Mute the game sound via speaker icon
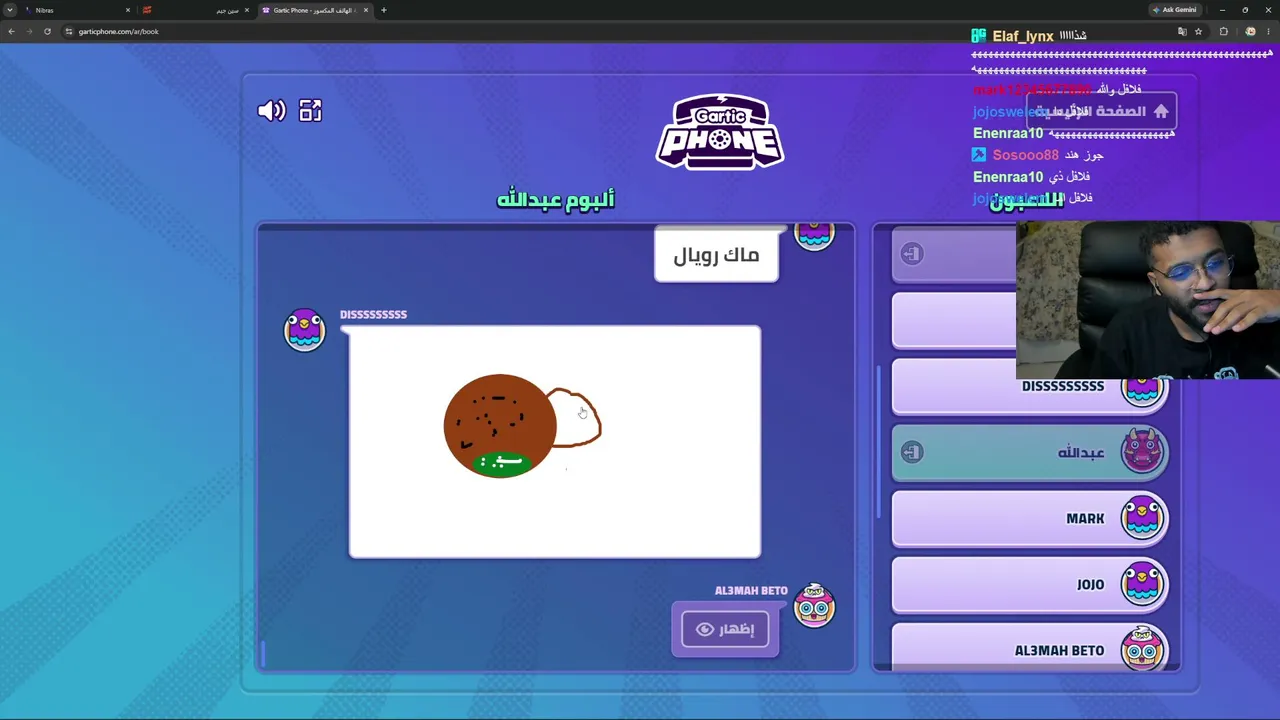 pos(271,110)
